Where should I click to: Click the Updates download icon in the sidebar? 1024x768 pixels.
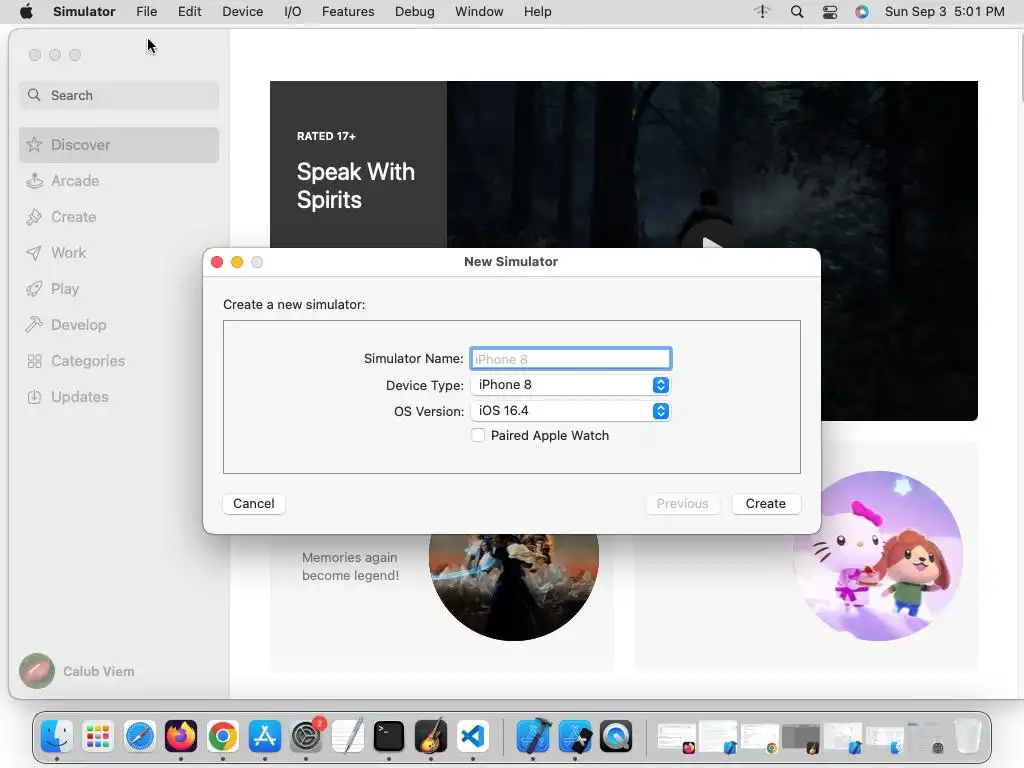[35, 396]
